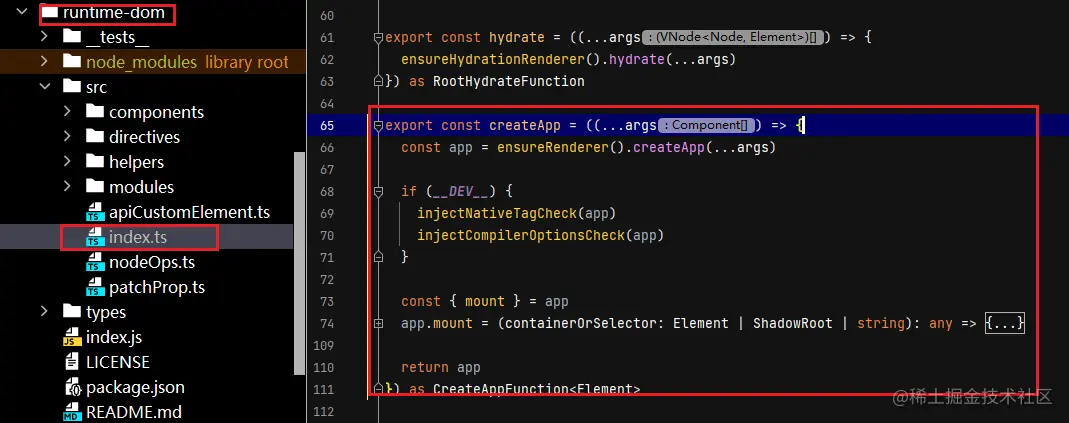Click the README.md markdown file icon
Viewport: 1069px width, 423px height.
tap(72, 413)
